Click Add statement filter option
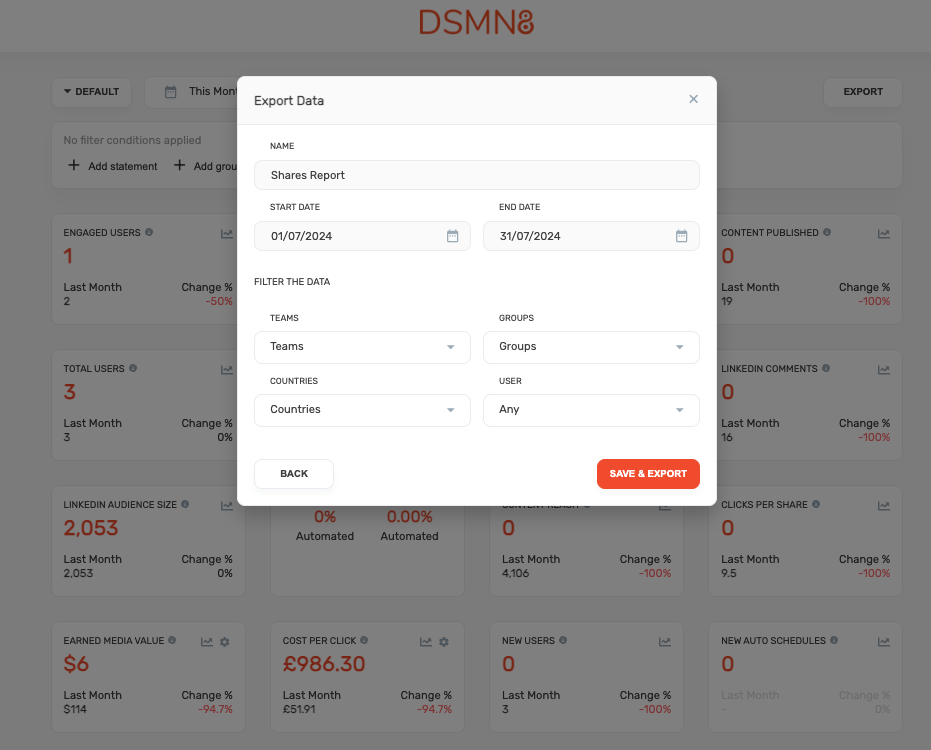The height and width of the screenshot is (750, 931). click(x=113, y=166)
